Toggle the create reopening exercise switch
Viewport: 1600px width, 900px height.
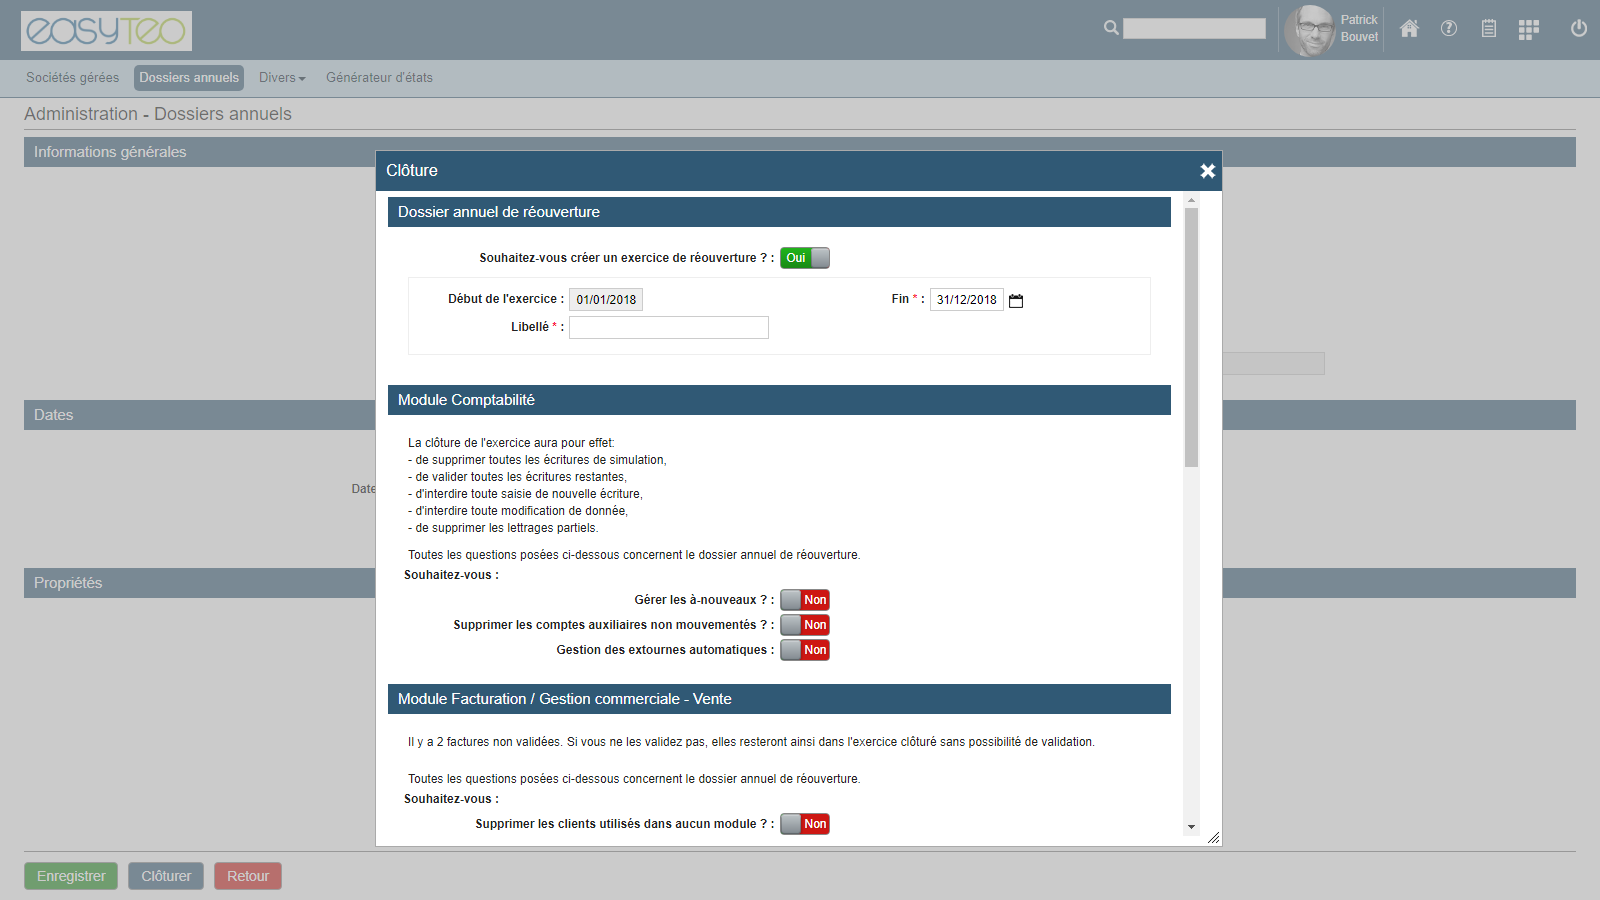pos(805,258)
